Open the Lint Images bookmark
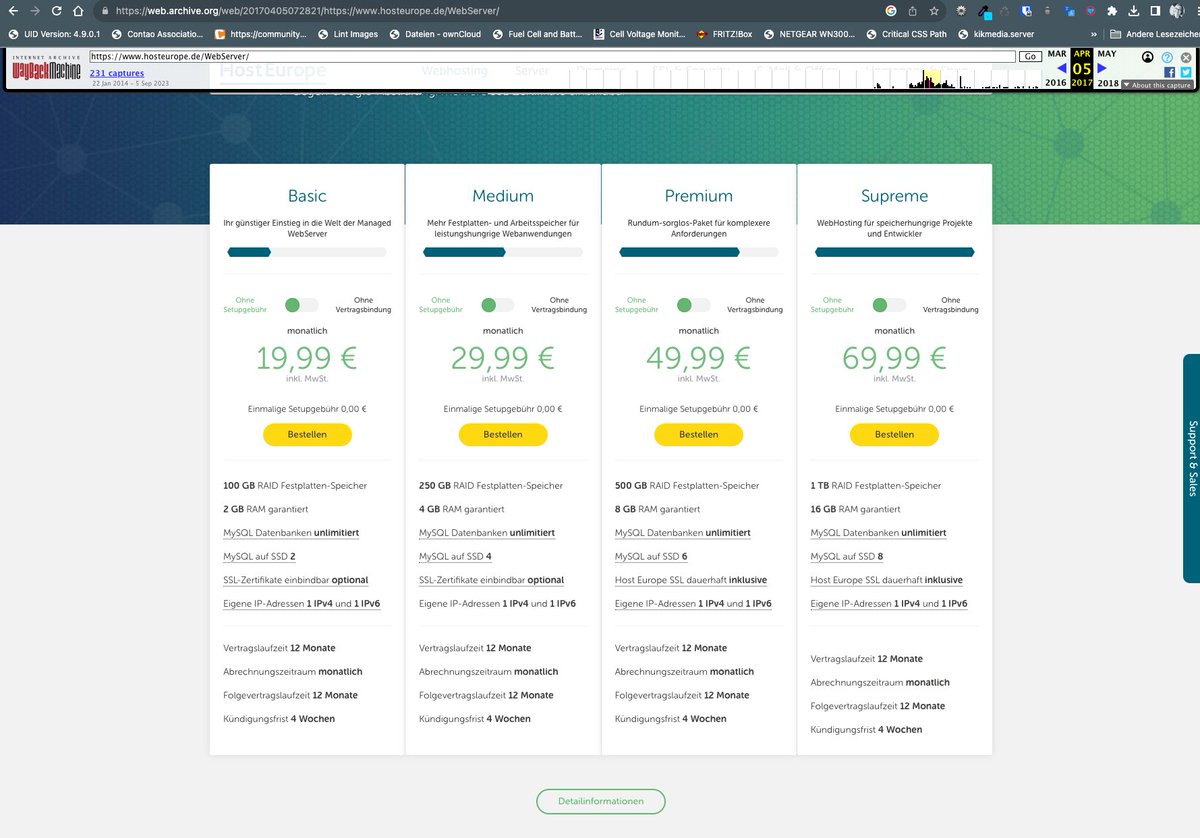1200x838 pixels. (x=348, y=34)
